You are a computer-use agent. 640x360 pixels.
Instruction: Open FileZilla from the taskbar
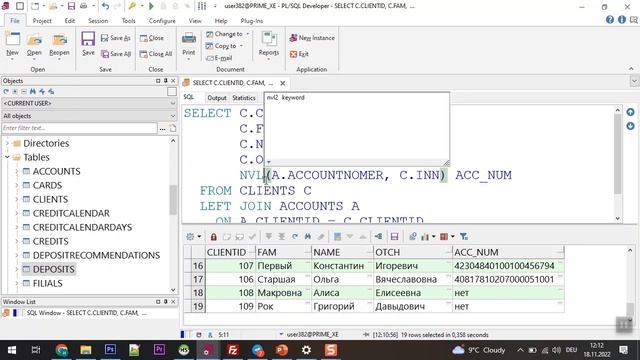233,350
